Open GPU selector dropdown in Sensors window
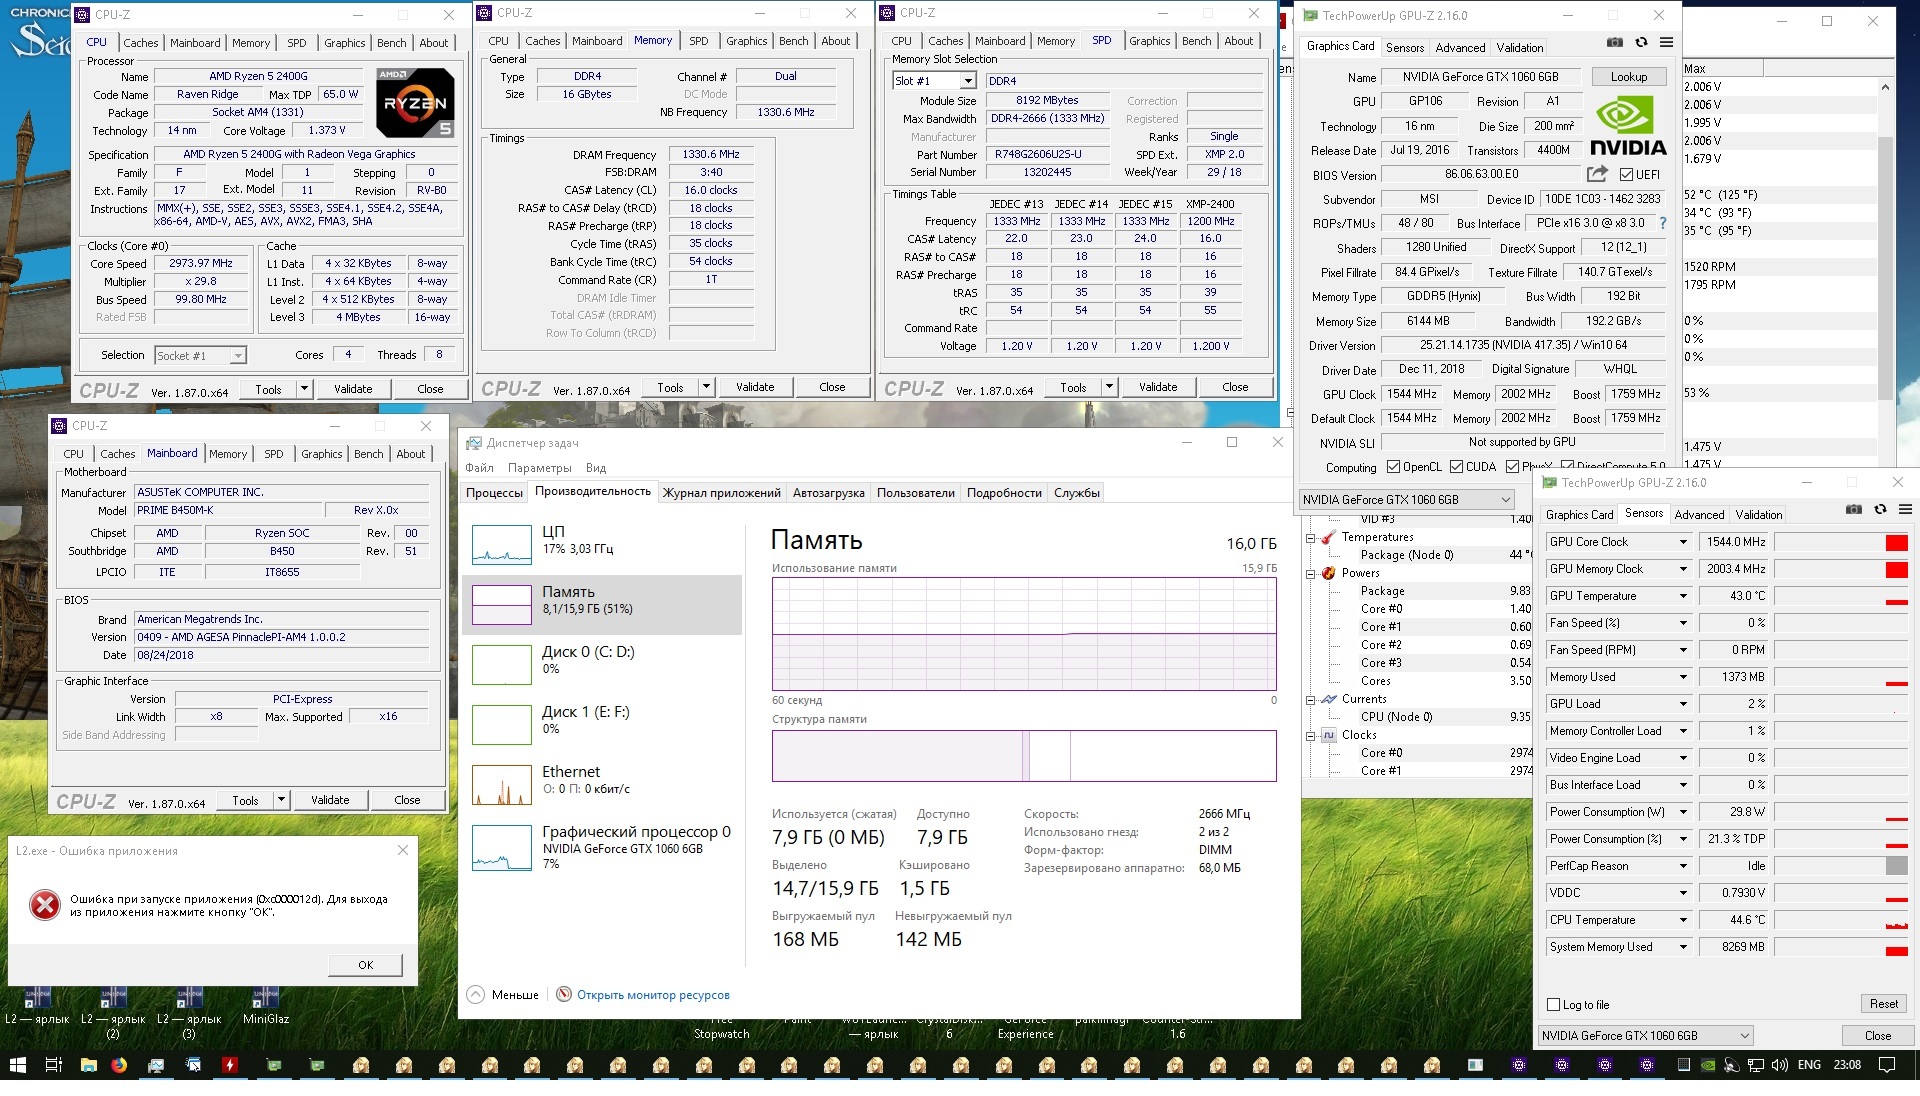 [1646, 1036]
